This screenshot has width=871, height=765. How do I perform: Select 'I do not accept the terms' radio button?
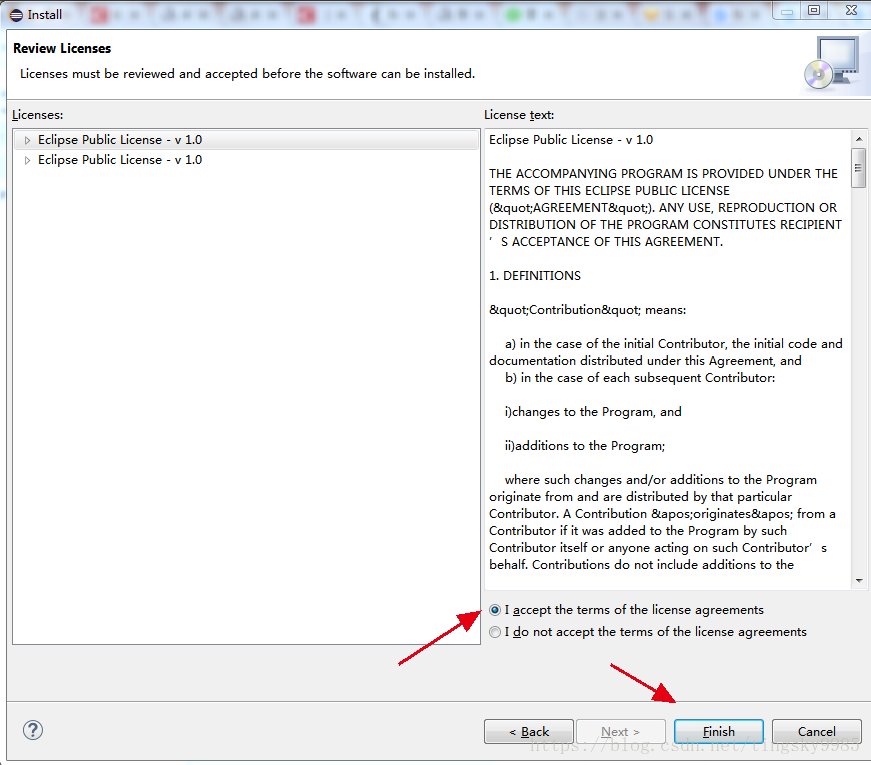[494, 632]
